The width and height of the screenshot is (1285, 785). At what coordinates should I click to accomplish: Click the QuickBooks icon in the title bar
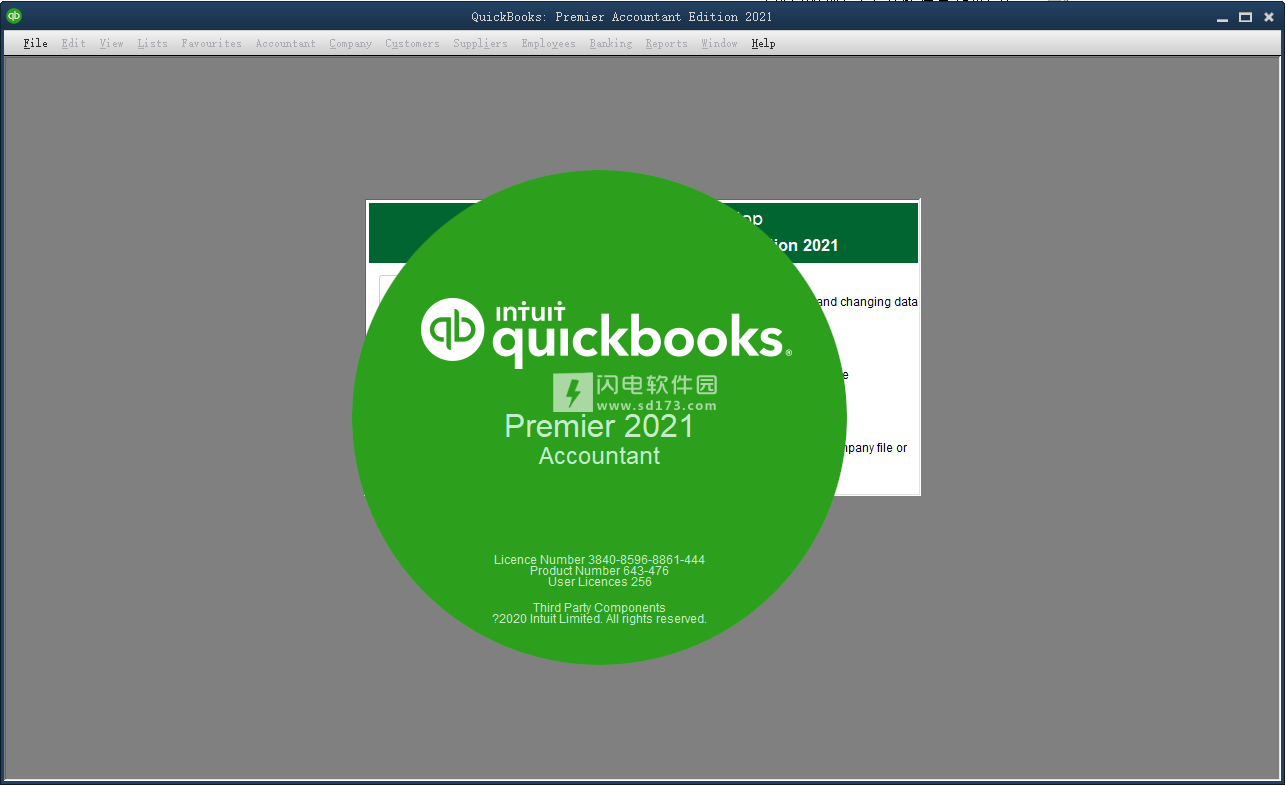pos(14,16)
